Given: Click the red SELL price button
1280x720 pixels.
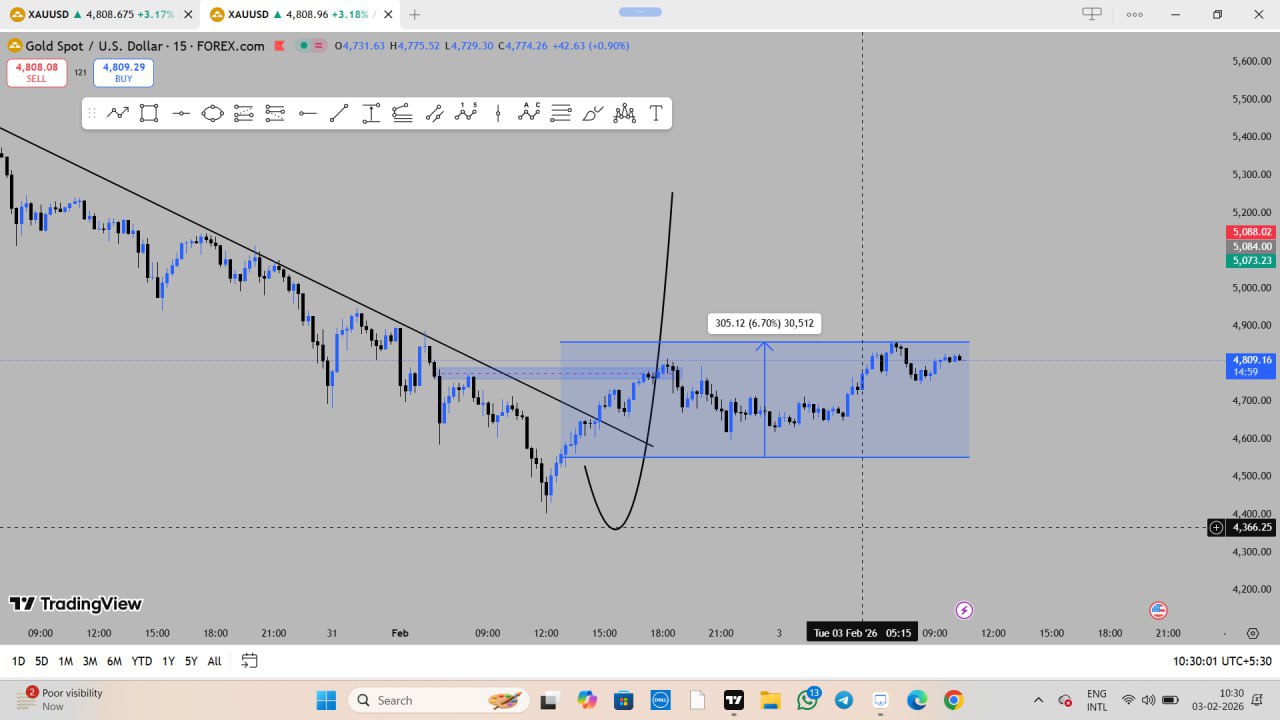Looking at the screenshot, I should click(x=37, y=73).
